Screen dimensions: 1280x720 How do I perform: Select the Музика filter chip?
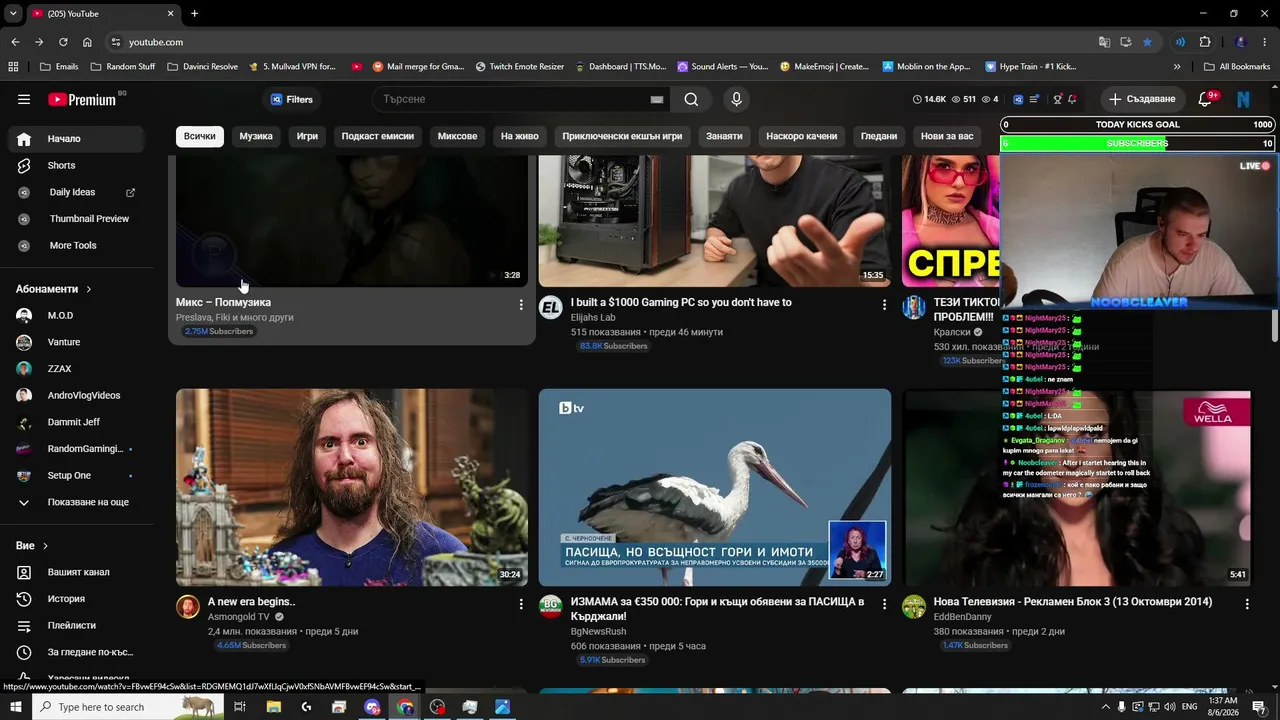point(256,136)
